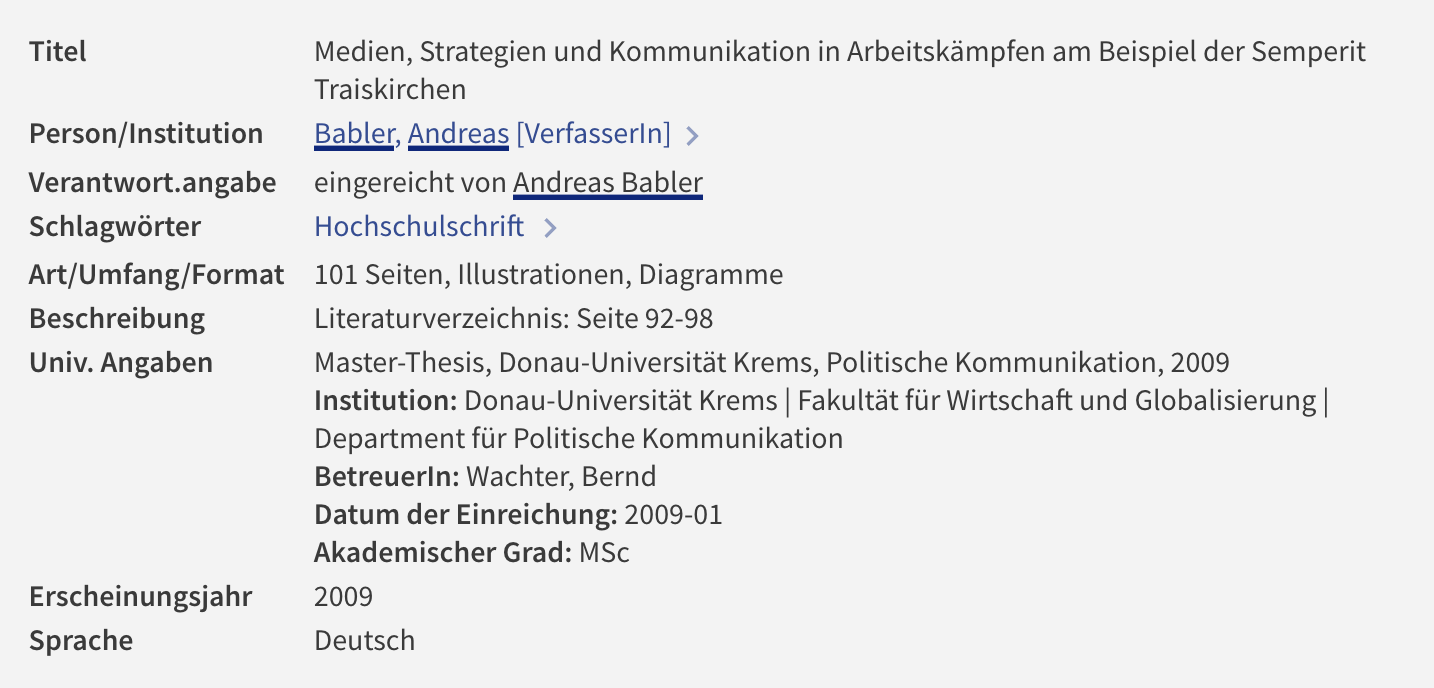Image resolution: width=1434 pixels, height=688 pixels.
Task: Click the Akademischer Grad MSc line
Action: tap(472, 552)
